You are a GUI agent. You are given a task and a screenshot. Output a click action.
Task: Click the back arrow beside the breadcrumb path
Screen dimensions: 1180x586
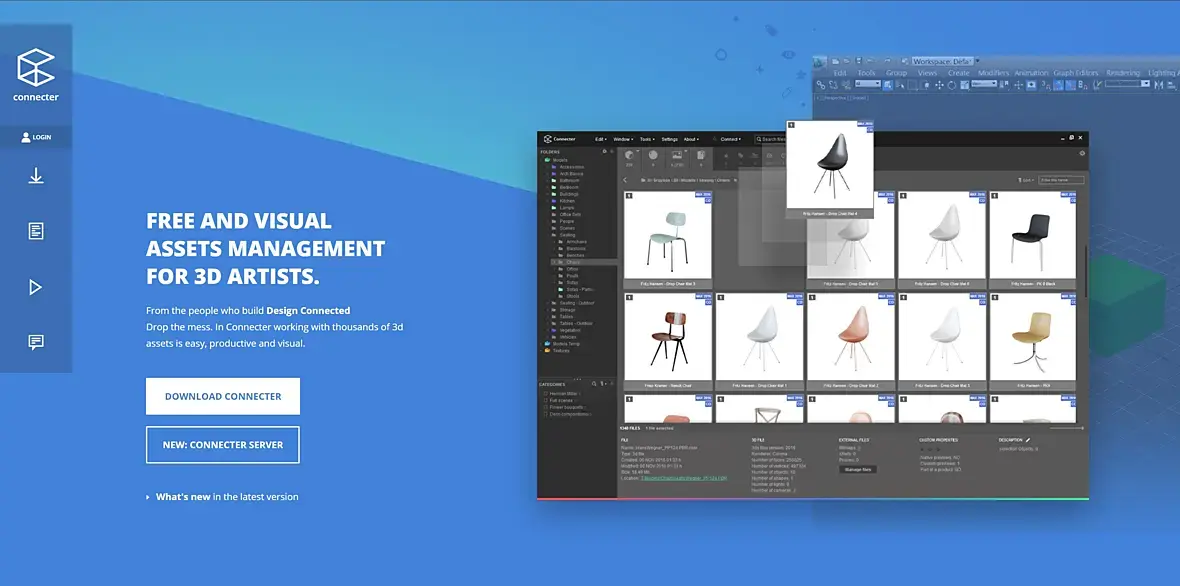pos(625,180)
